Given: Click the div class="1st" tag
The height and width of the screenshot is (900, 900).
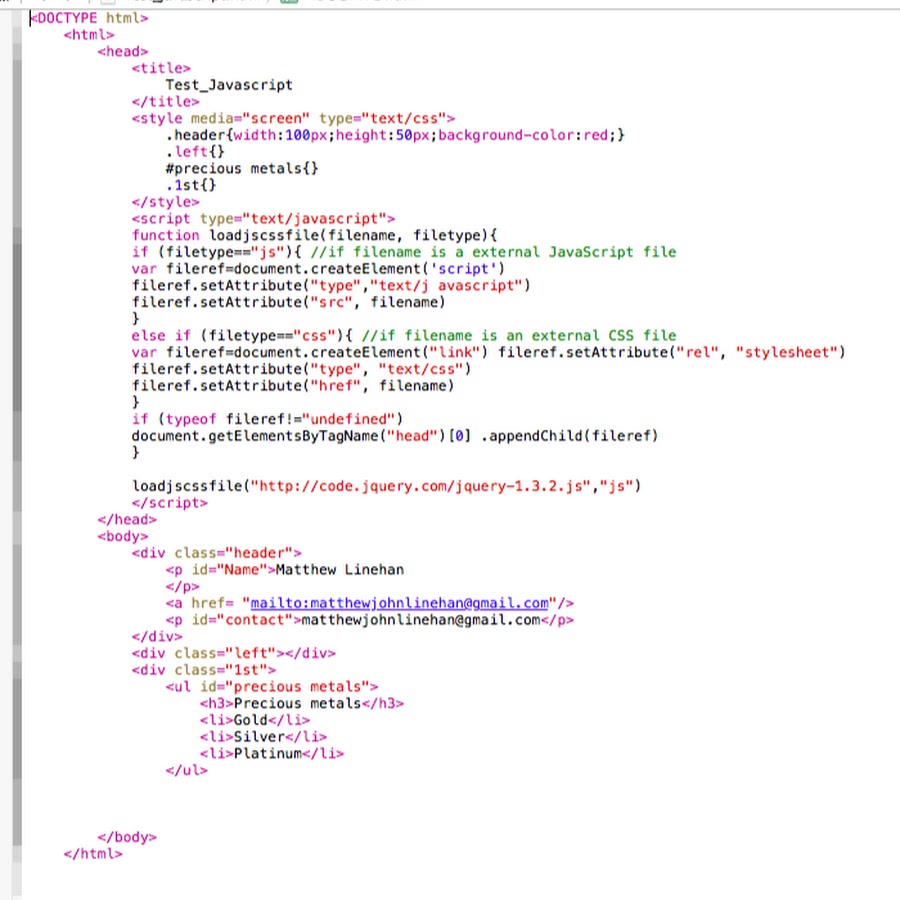Looking at the screenshot, I should click(x=204, y=670).
